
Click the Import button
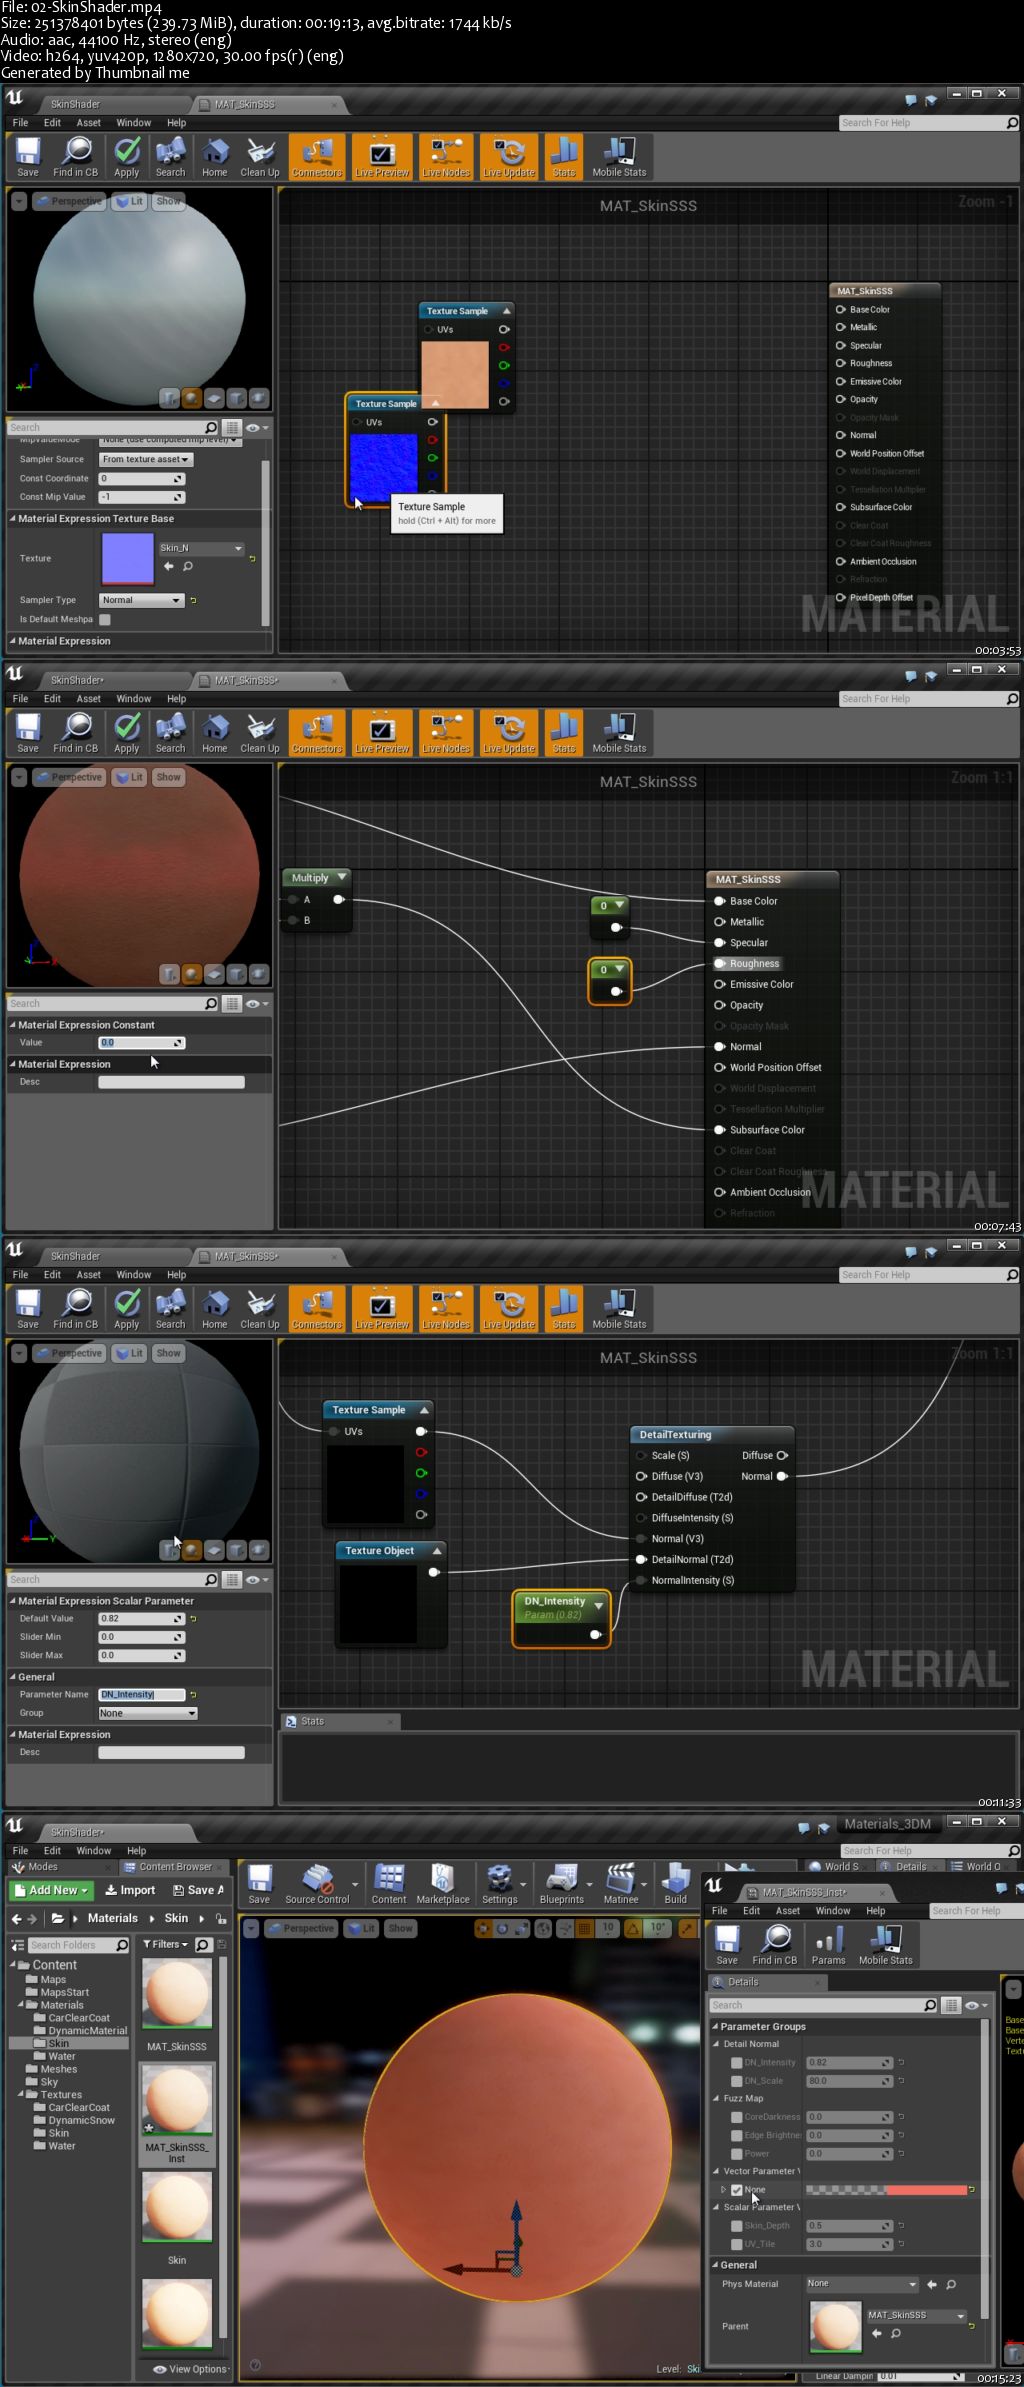[130, 1890]
